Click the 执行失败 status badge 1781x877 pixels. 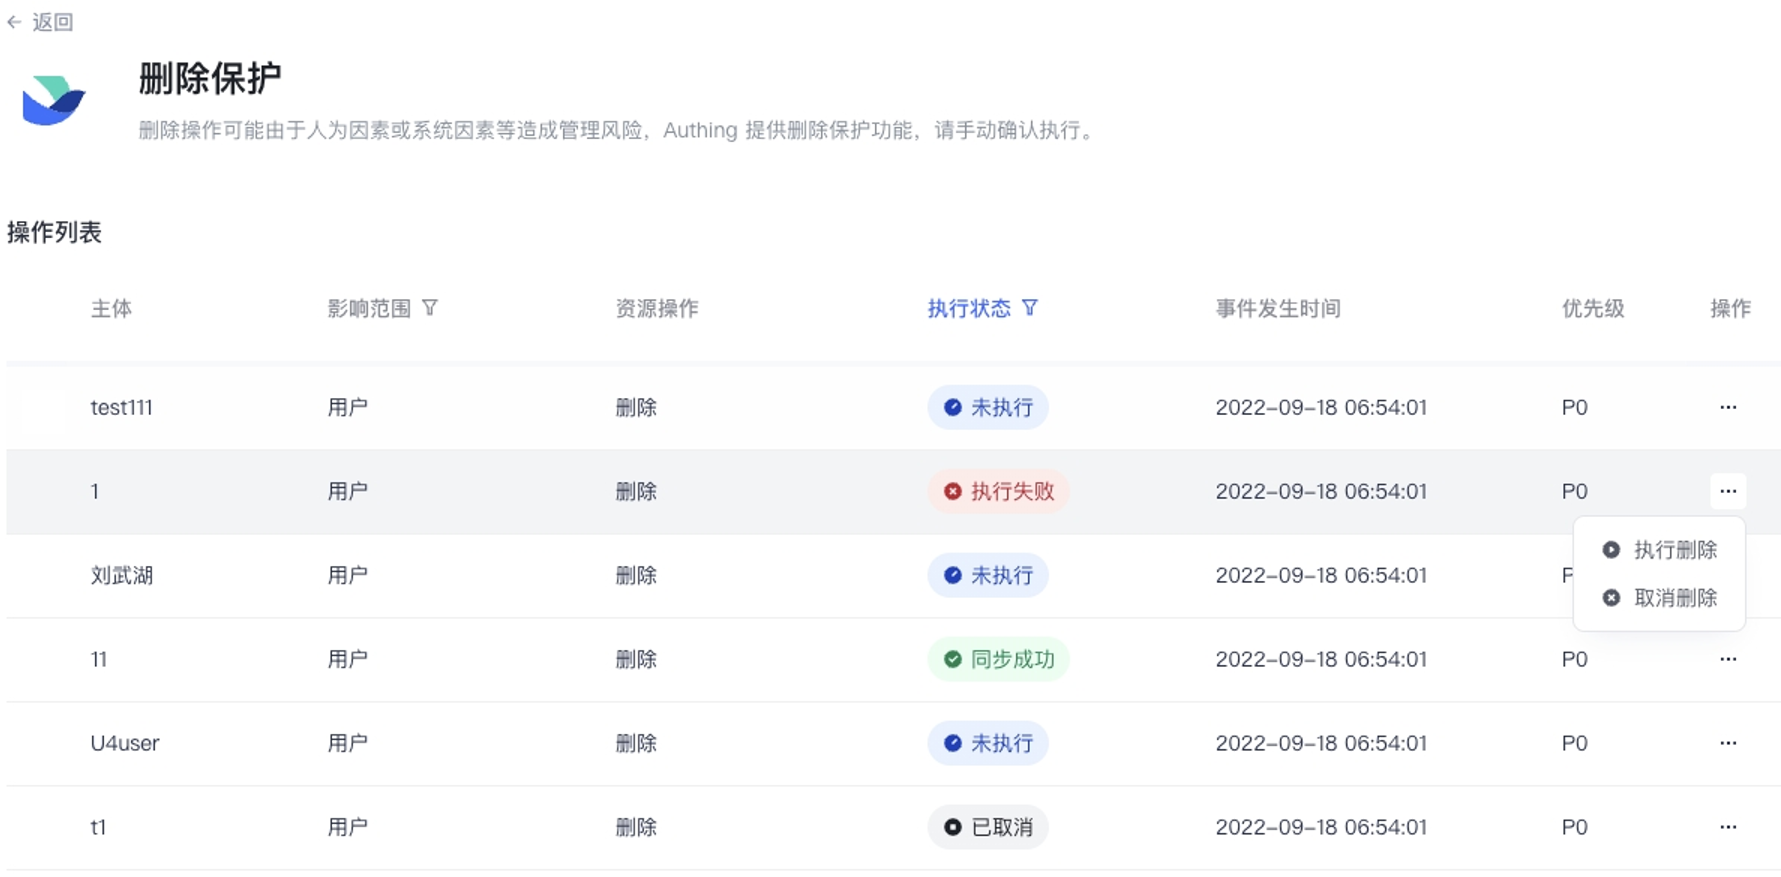pyautogui.click(x=998, y=491)
